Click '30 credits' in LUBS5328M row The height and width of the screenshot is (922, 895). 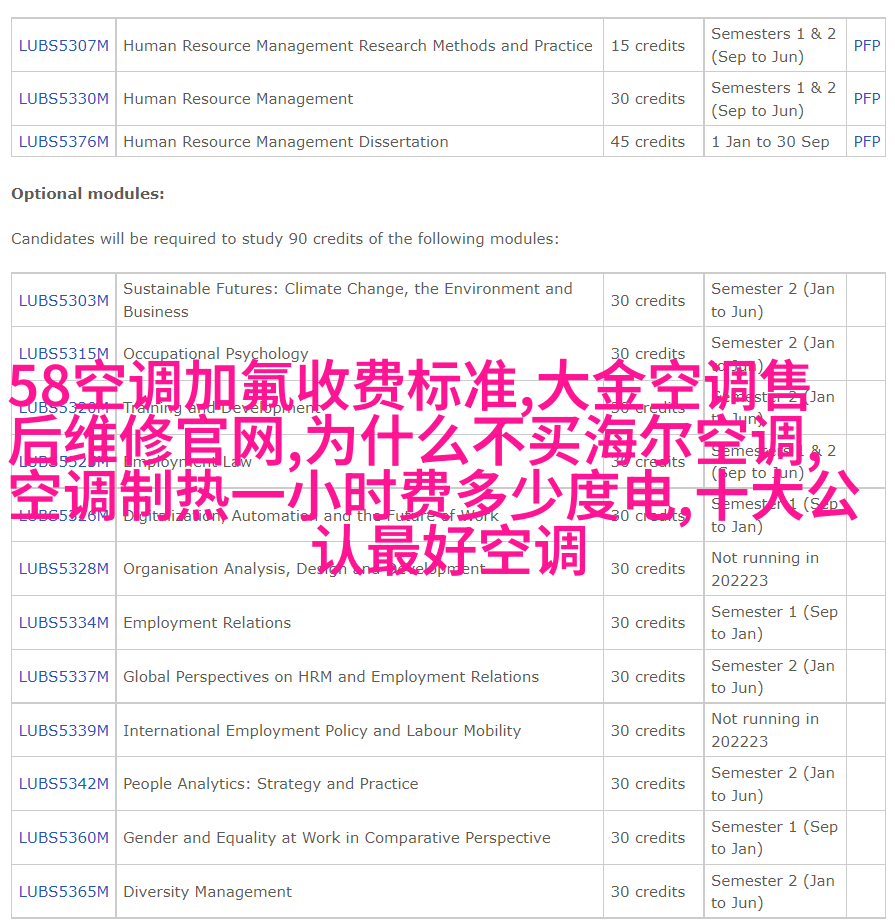click(647, 569)
